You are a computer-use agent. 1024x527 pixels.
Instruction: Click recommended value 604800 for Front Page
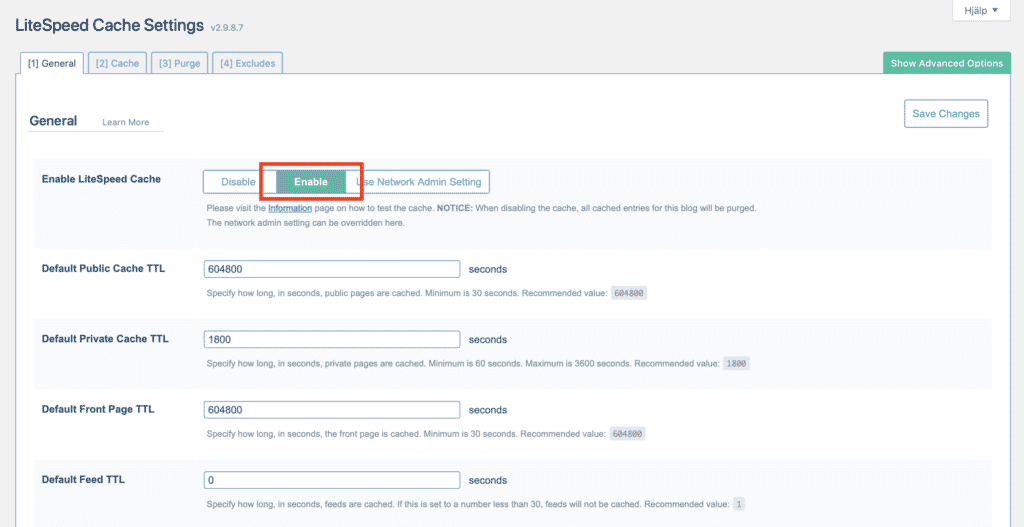click(628, 434)
